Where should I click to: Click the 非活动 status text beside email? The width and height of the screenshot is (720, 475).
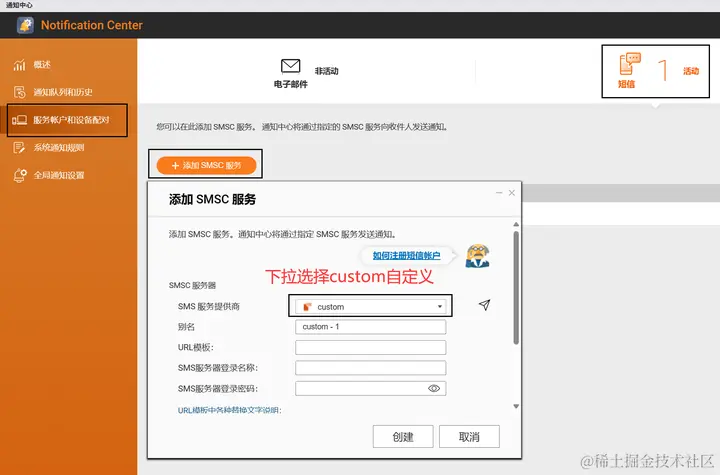(x=326, y=71)
